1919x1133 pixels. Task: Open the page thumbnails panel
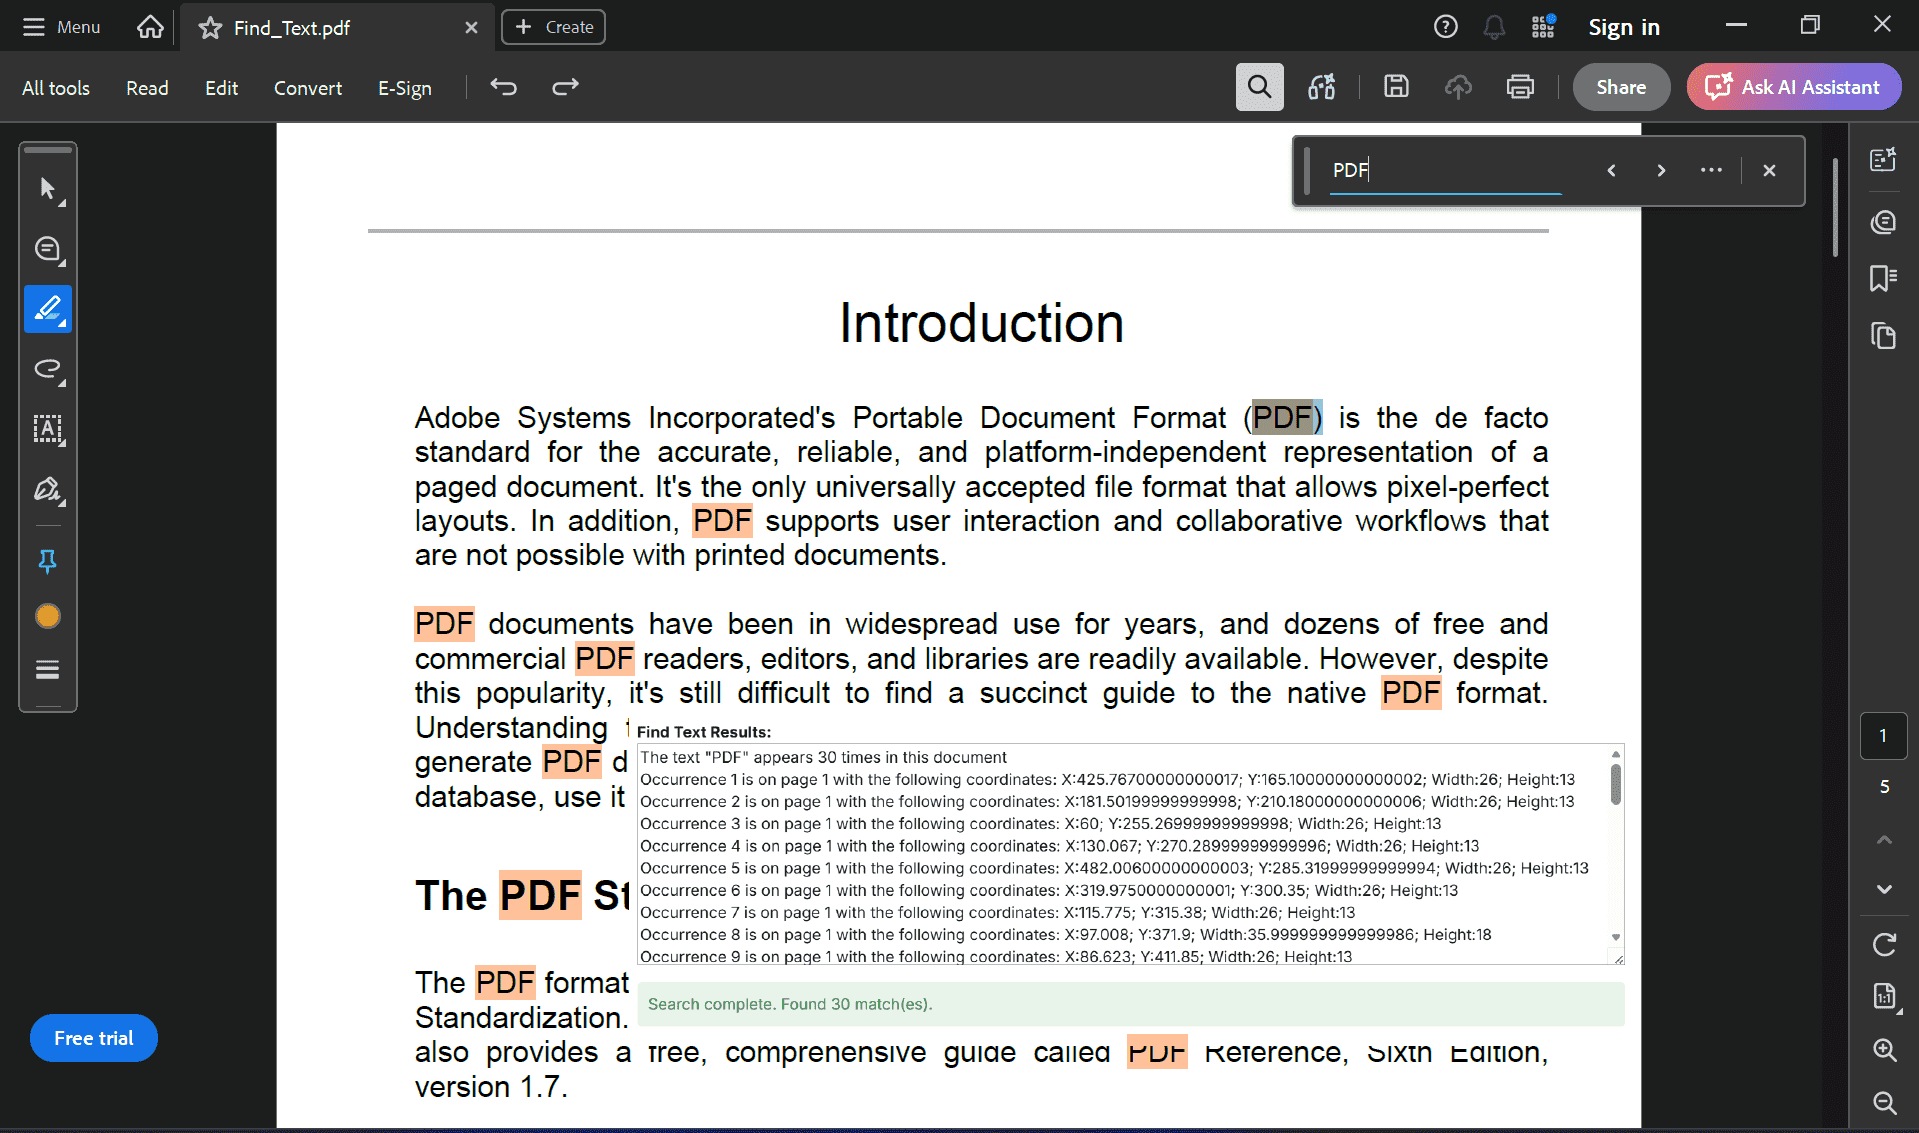[x=1884, y=336]
